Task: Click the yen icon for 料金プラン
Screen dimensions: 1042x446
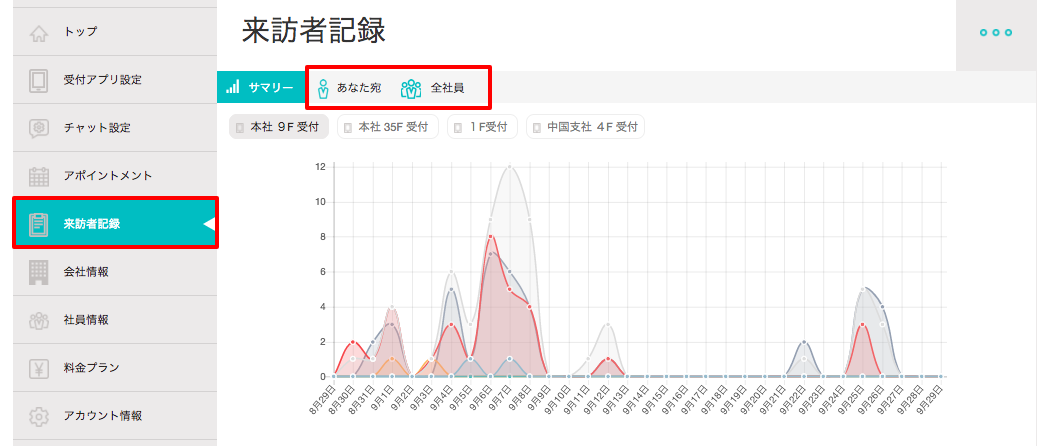Action: tap(39, 368)
